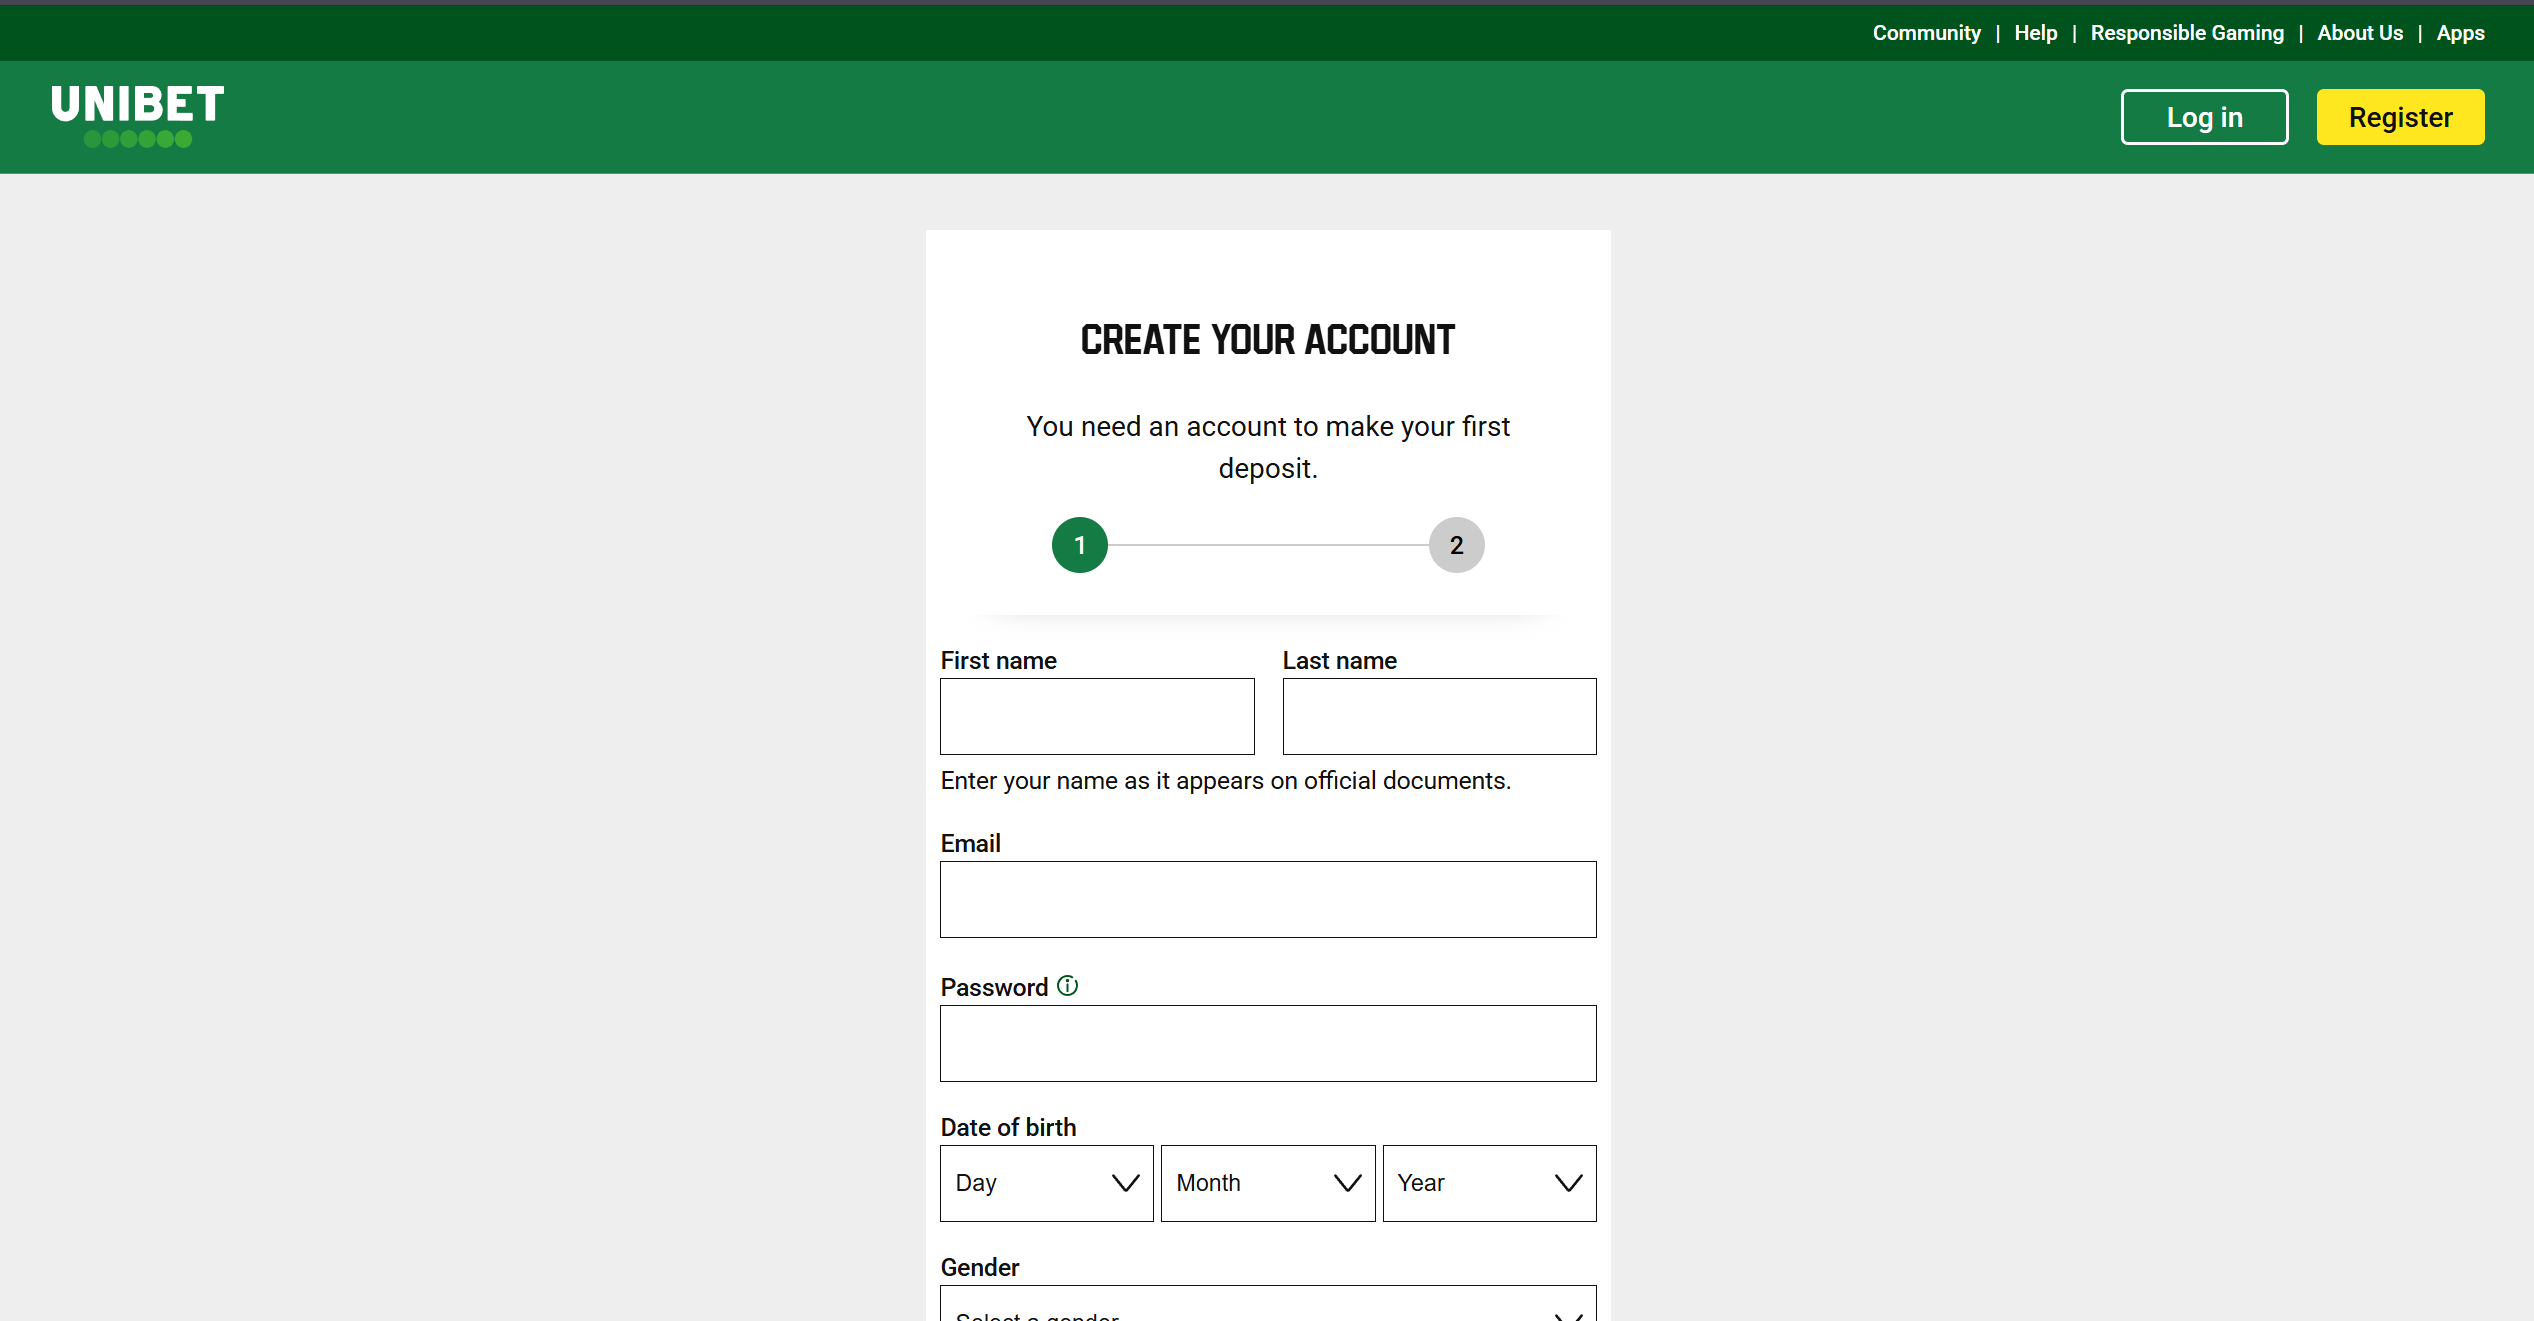The width and height of the screenshot is (2534, 1321).
Task: Click the Email input field
Action: 1268,899
